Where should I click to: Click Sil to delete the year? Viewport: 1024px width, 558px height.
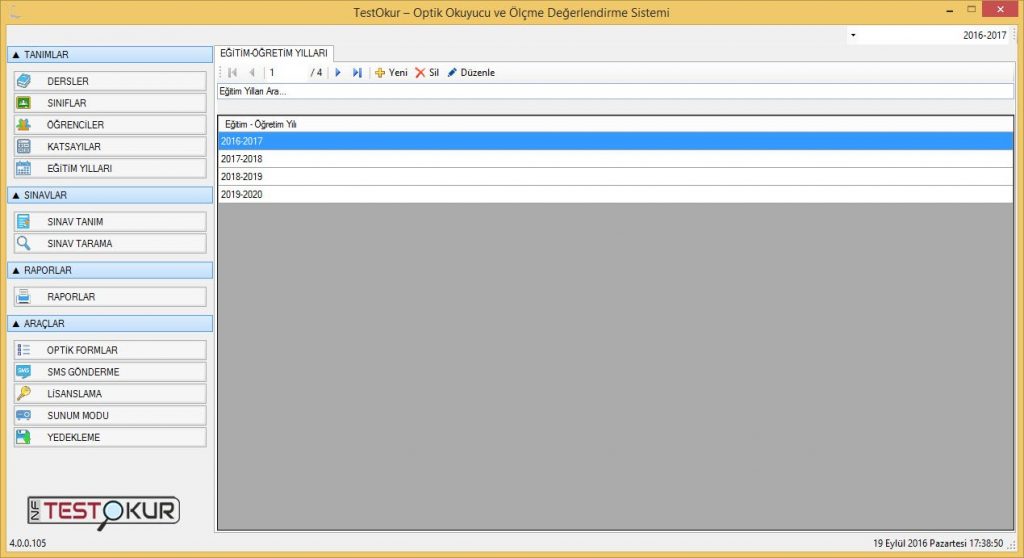(427, 73)
